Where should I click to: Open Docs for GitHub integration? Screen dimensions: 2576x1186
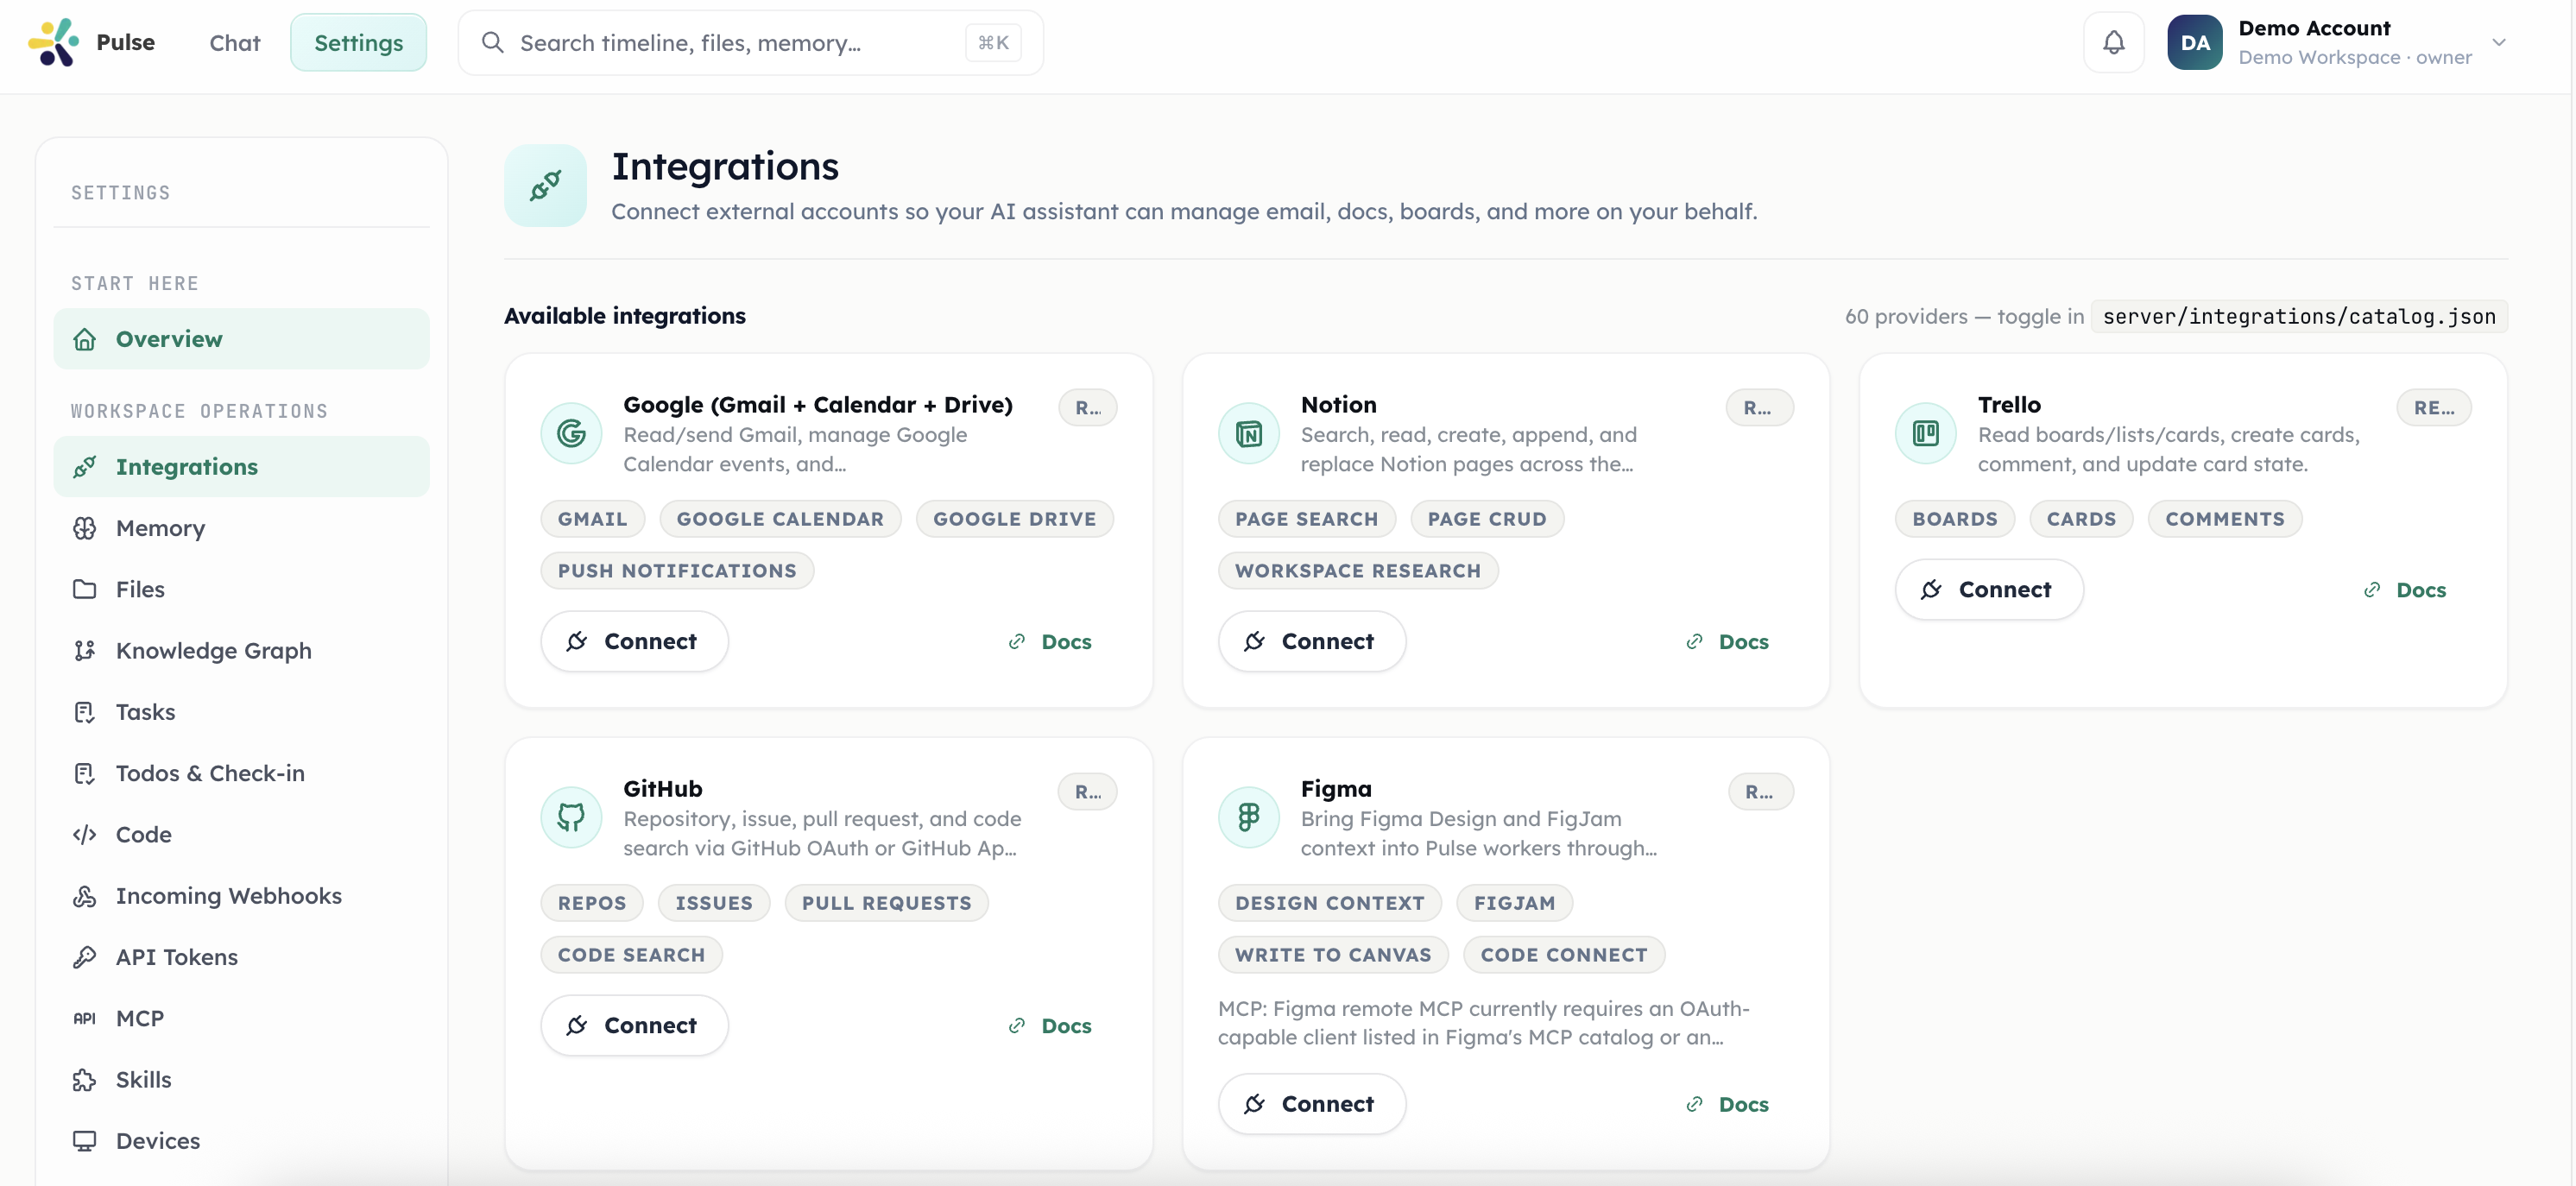(x=1049, y=1025)
